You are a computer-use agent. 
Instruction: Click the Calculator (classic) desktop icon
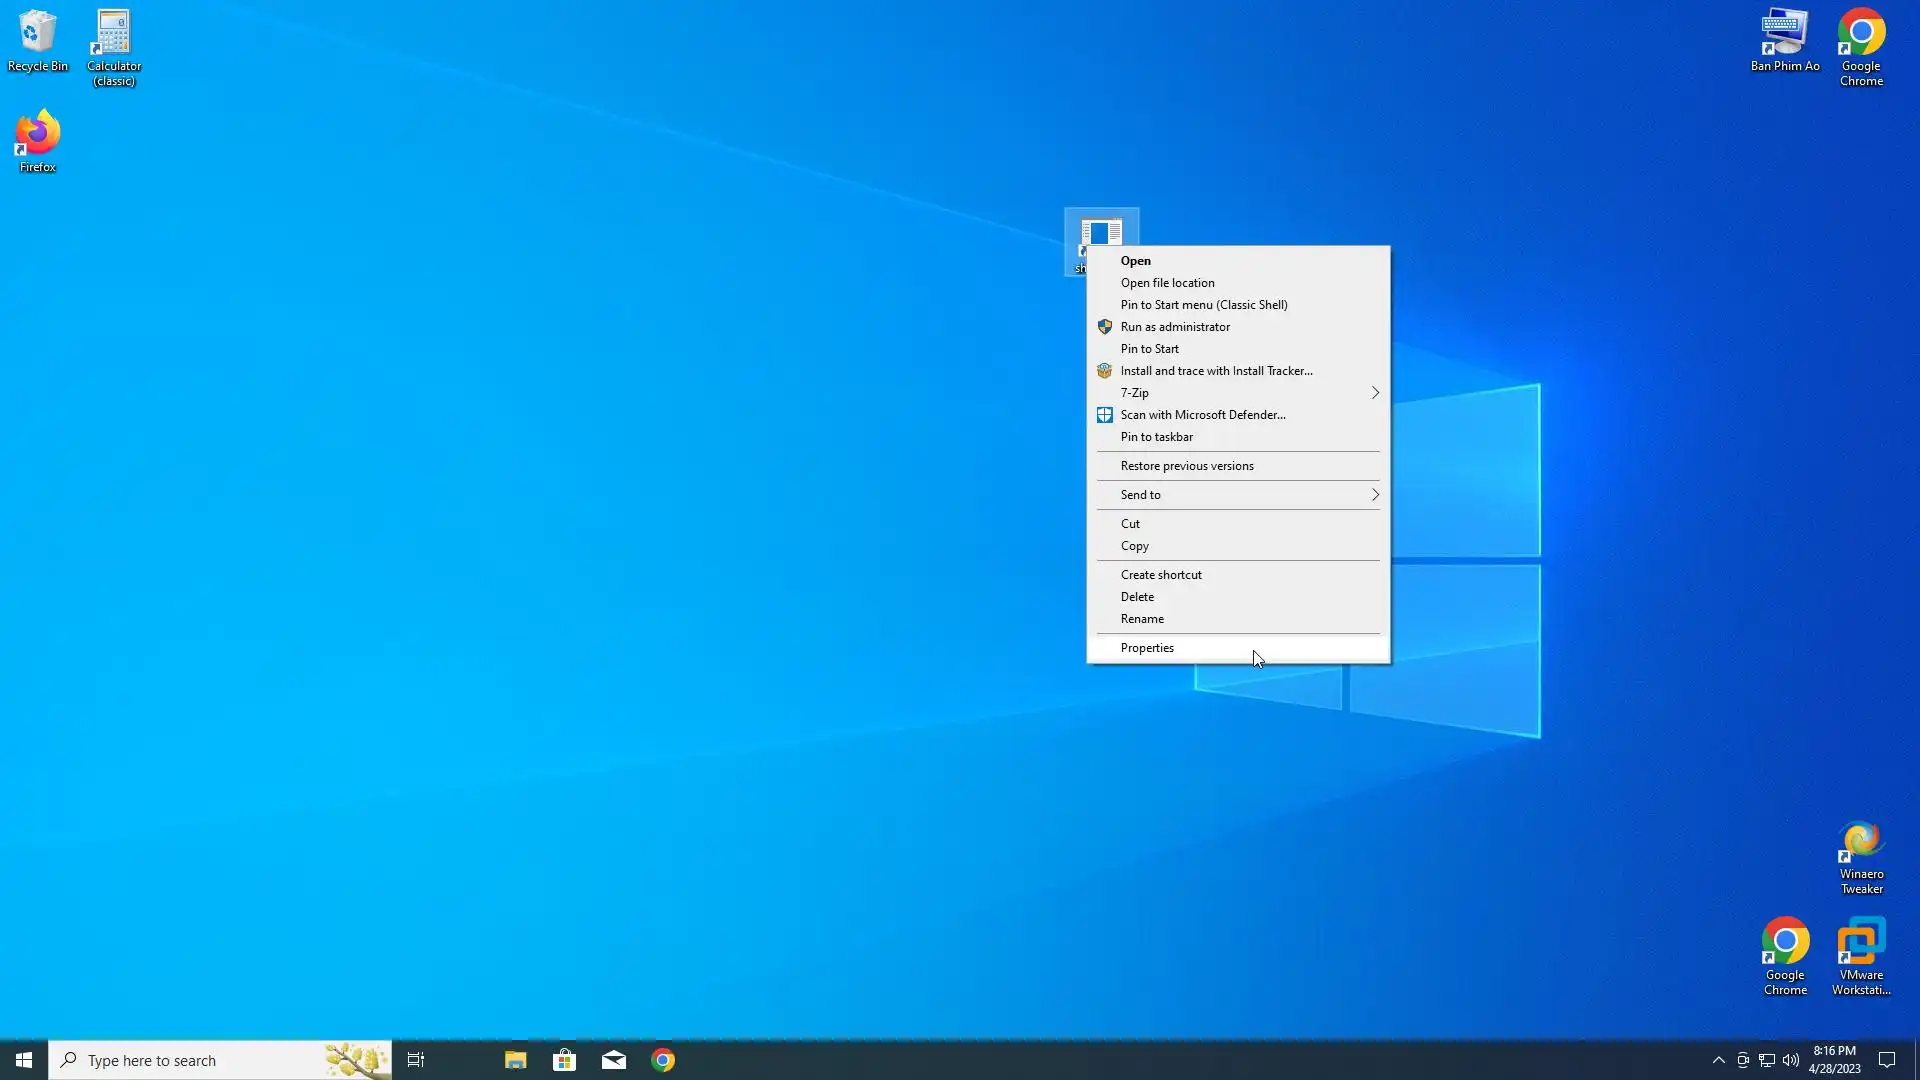coord(113,45)
